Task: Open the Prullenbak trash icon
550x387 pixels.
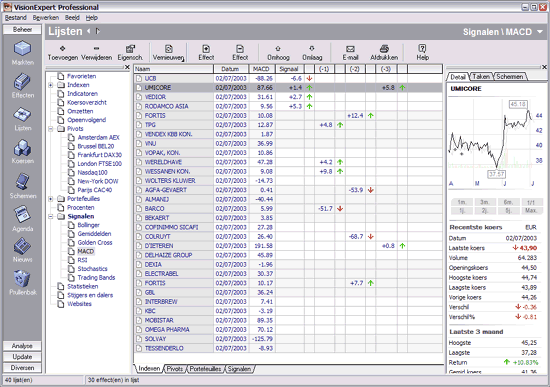Action: 22,282
